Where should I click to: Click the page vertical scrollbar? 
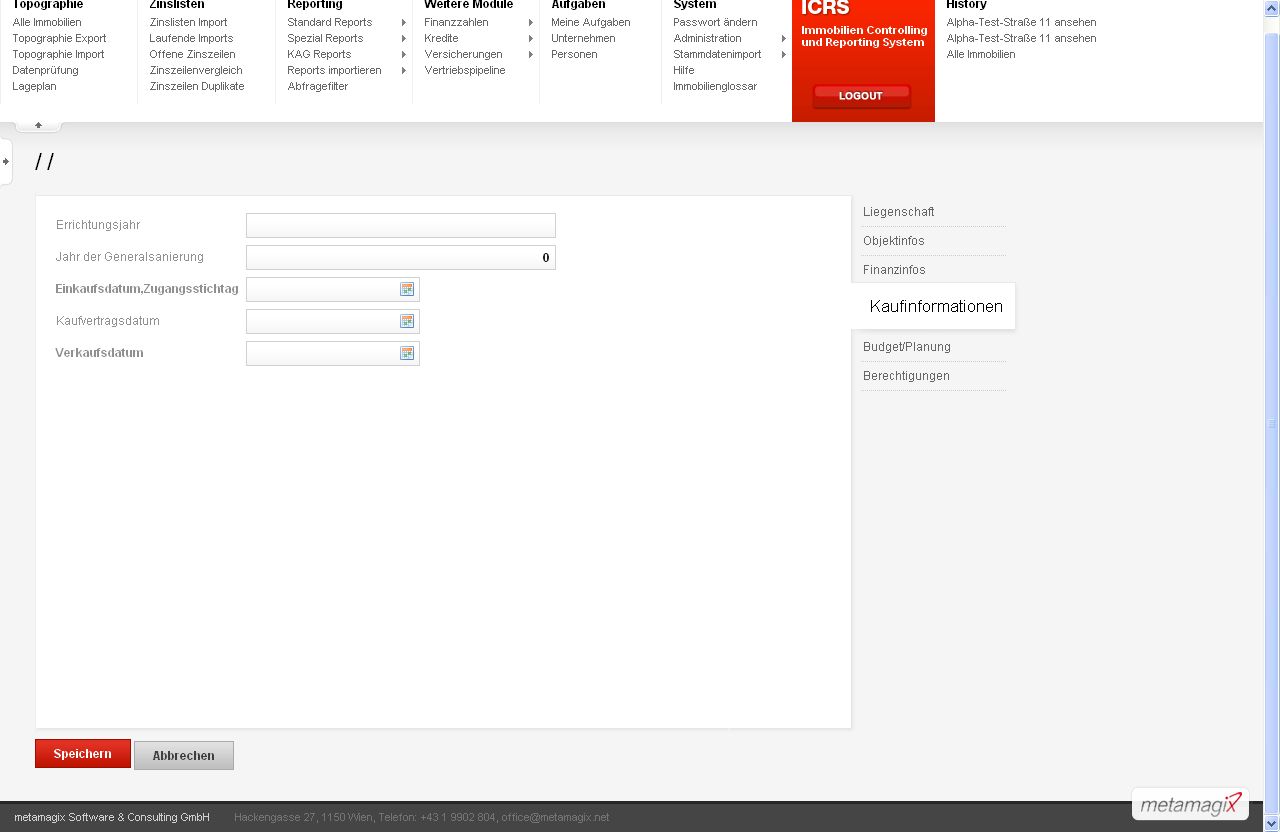point(1272,424)
